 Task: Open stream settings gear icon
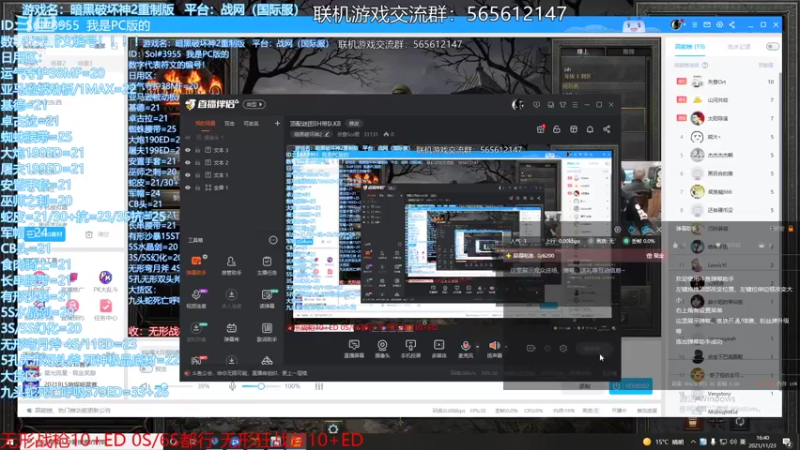coord(563,348)
